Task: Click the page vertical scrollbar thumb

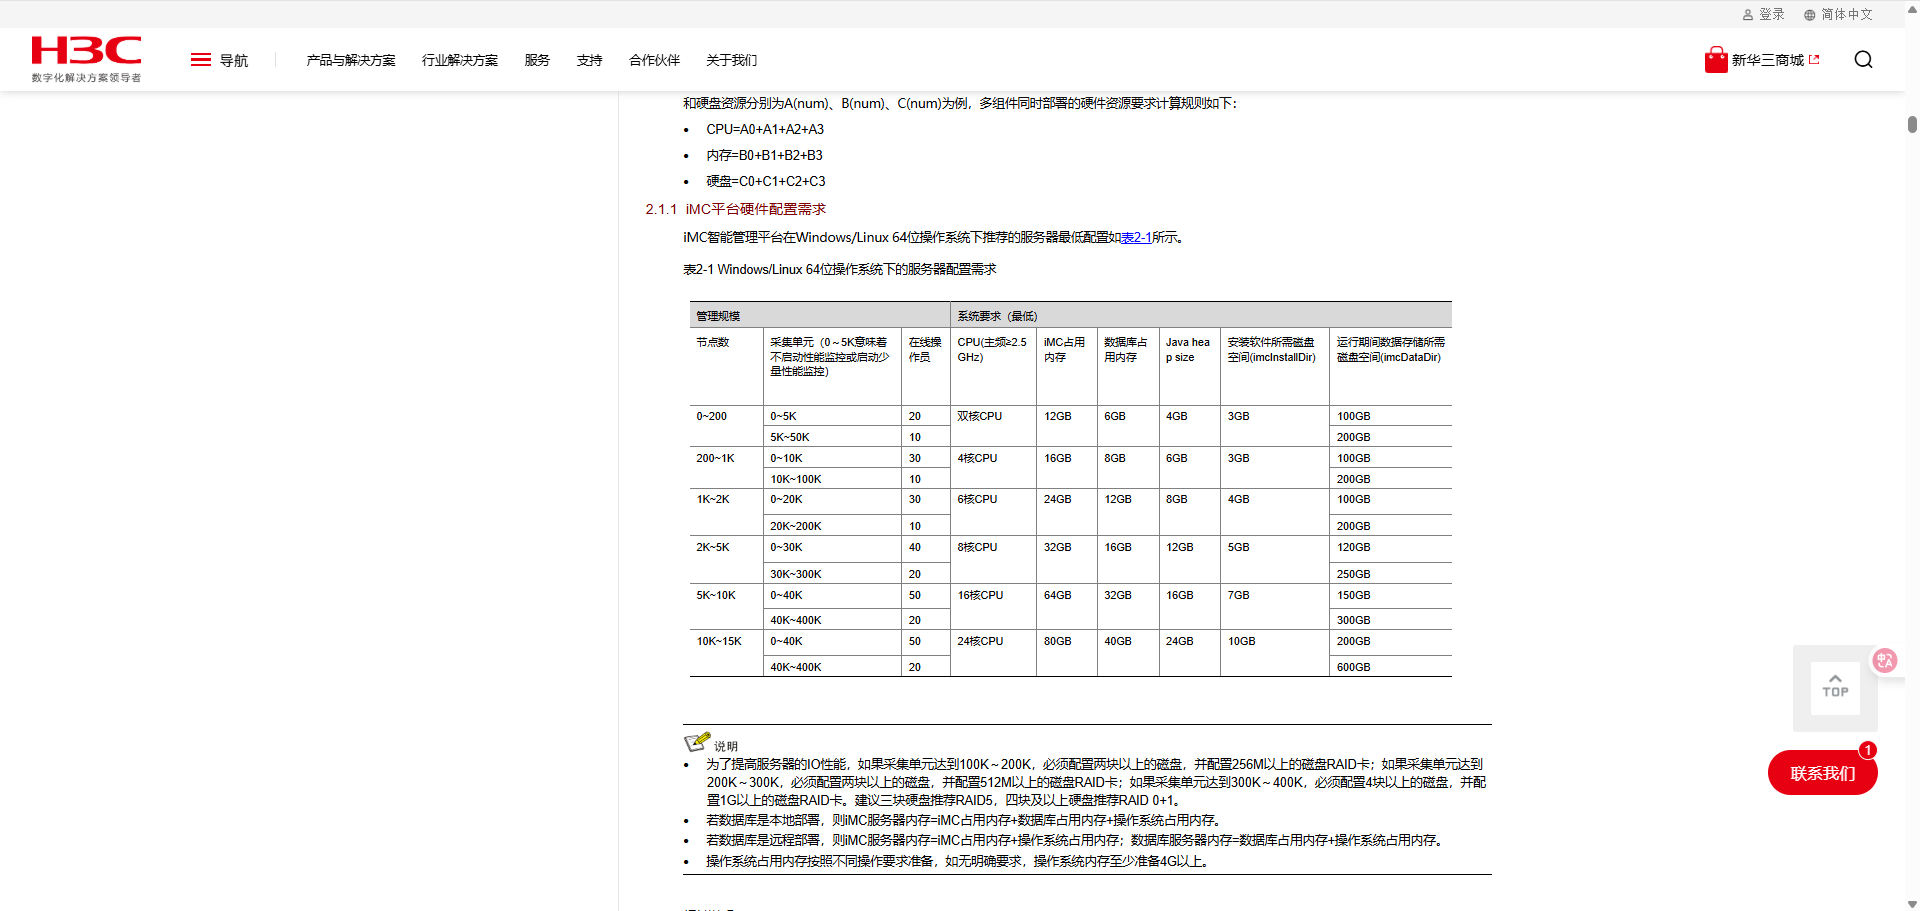Action: [x=1912, y=124]
